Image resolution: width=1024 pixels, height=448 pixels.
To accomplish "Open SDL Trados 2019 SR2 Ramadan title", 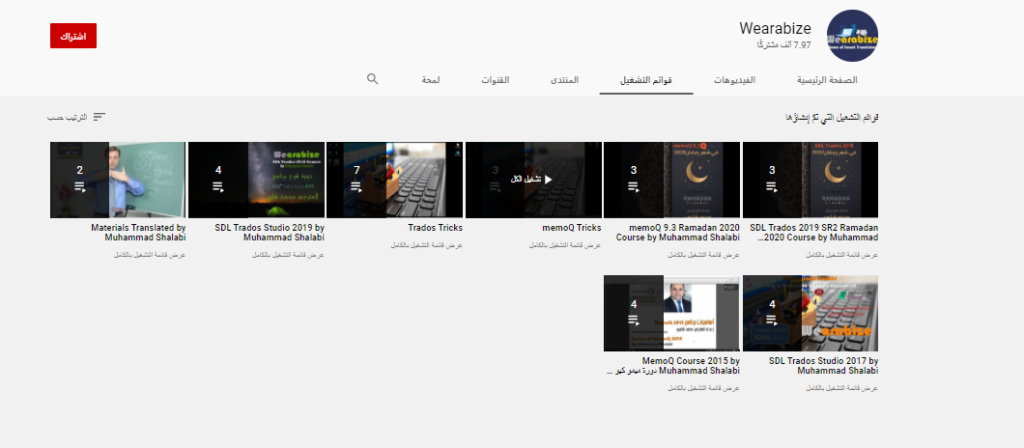I will (814, 232).
